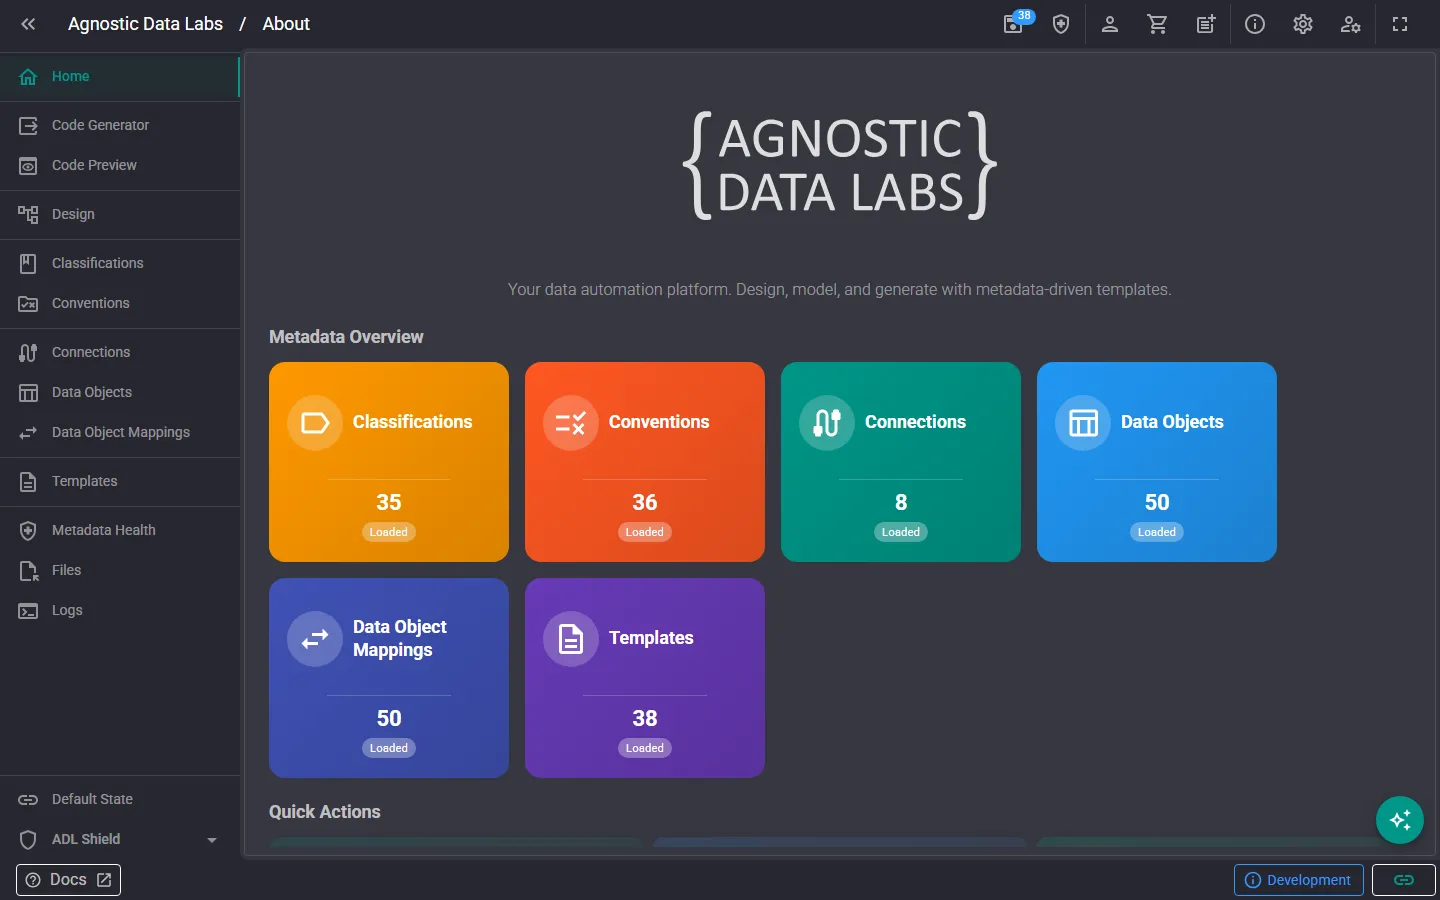Click the info circle icon in header

point(1254,24)
